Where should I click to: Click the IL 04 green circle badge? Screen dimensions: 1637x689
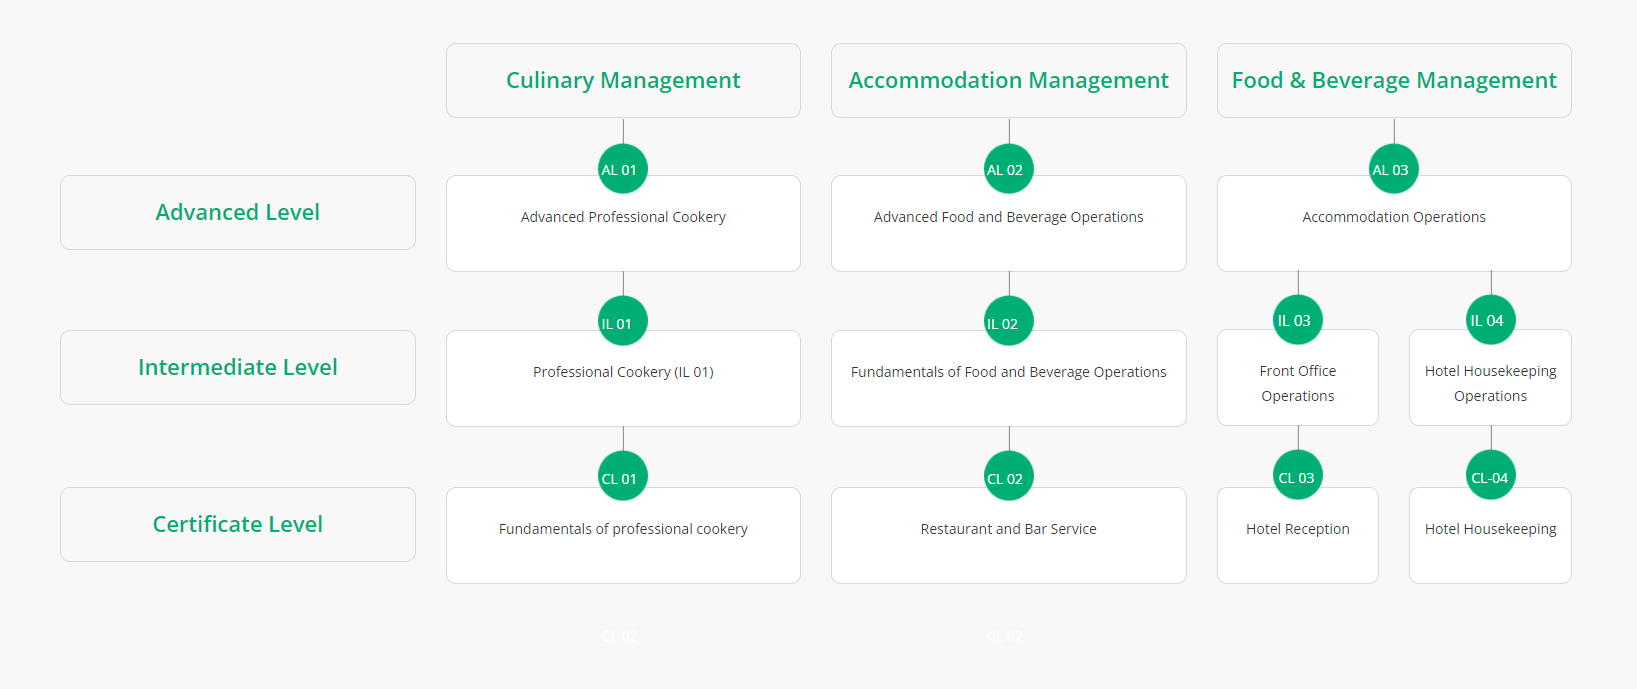1491,320
